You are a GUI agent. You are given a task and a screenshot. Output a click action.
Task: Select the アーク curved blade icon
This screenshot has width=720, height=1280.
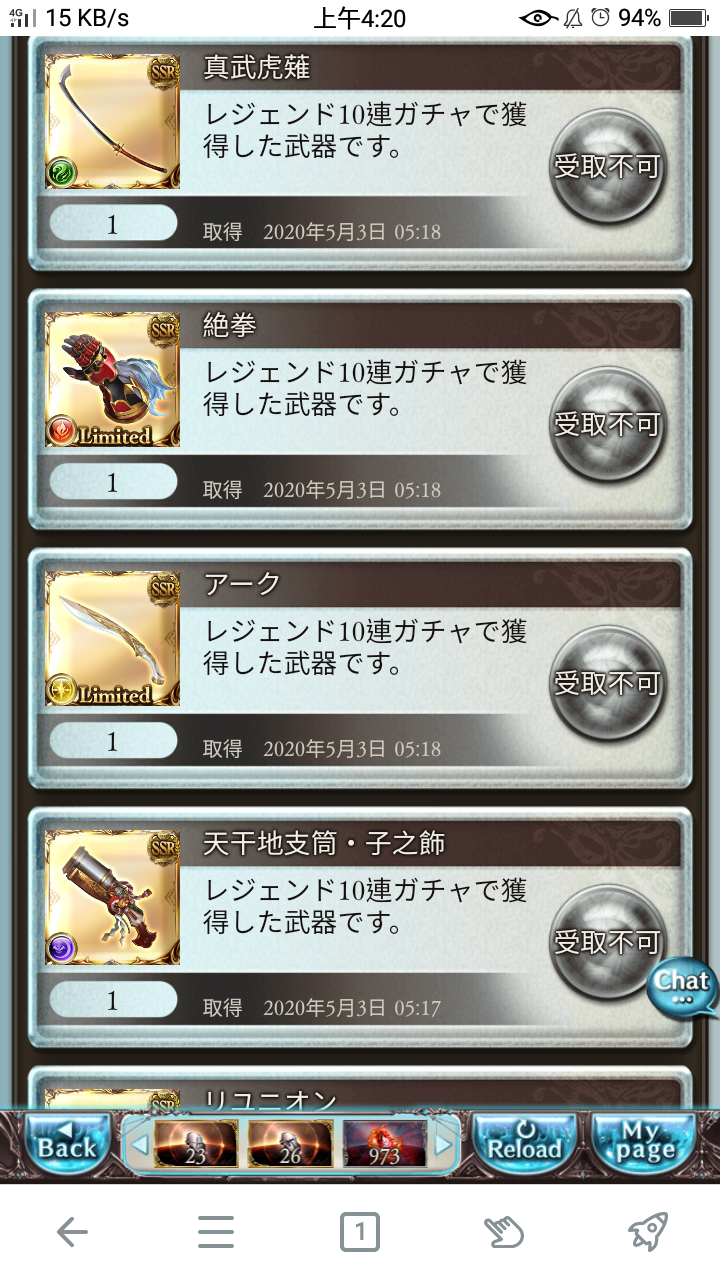[113, 639]
